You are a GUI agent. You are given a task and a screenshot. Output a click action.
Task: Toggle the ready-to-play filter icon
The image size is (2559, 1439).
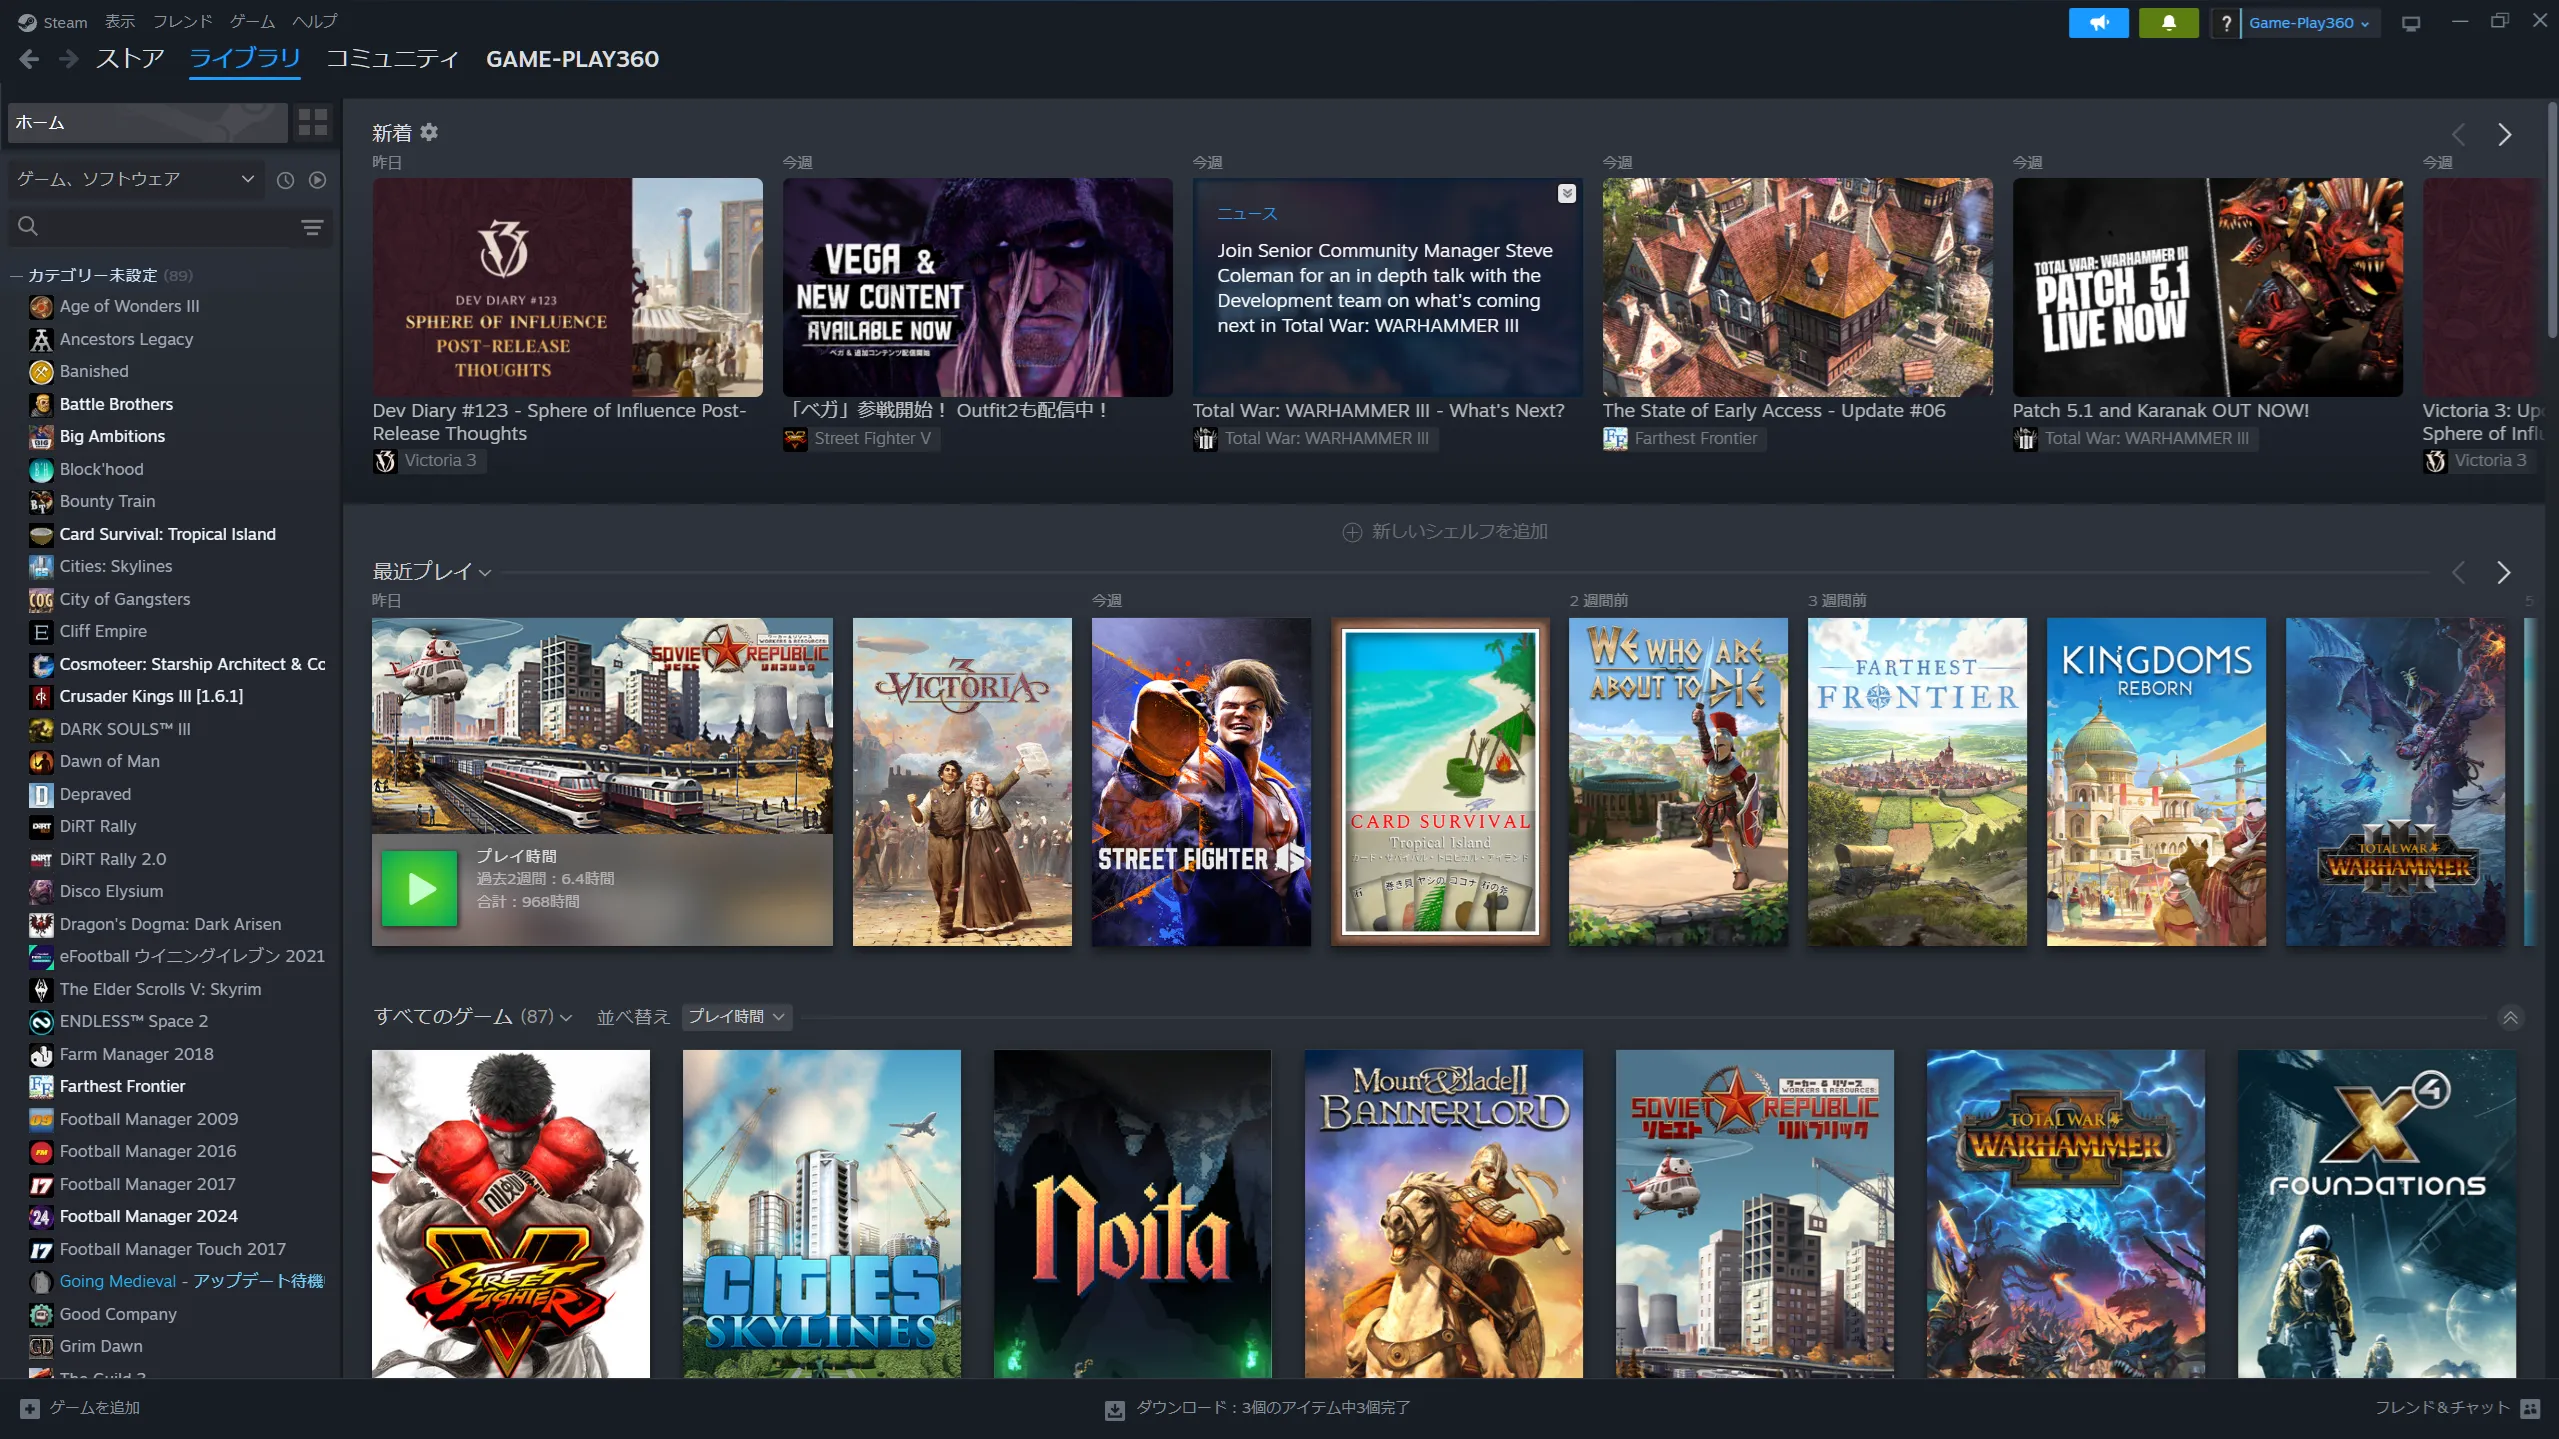(317, 180)
